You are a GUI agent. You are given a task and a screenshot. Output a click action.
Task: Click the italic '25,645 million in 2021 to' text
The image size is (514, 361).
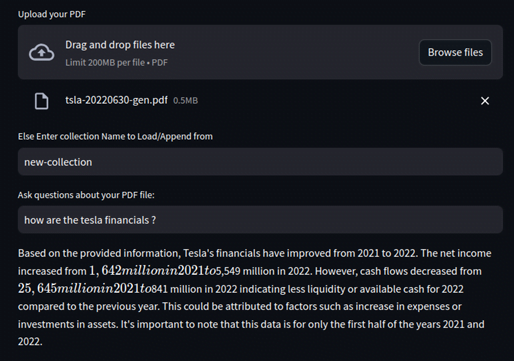[85, 288]
